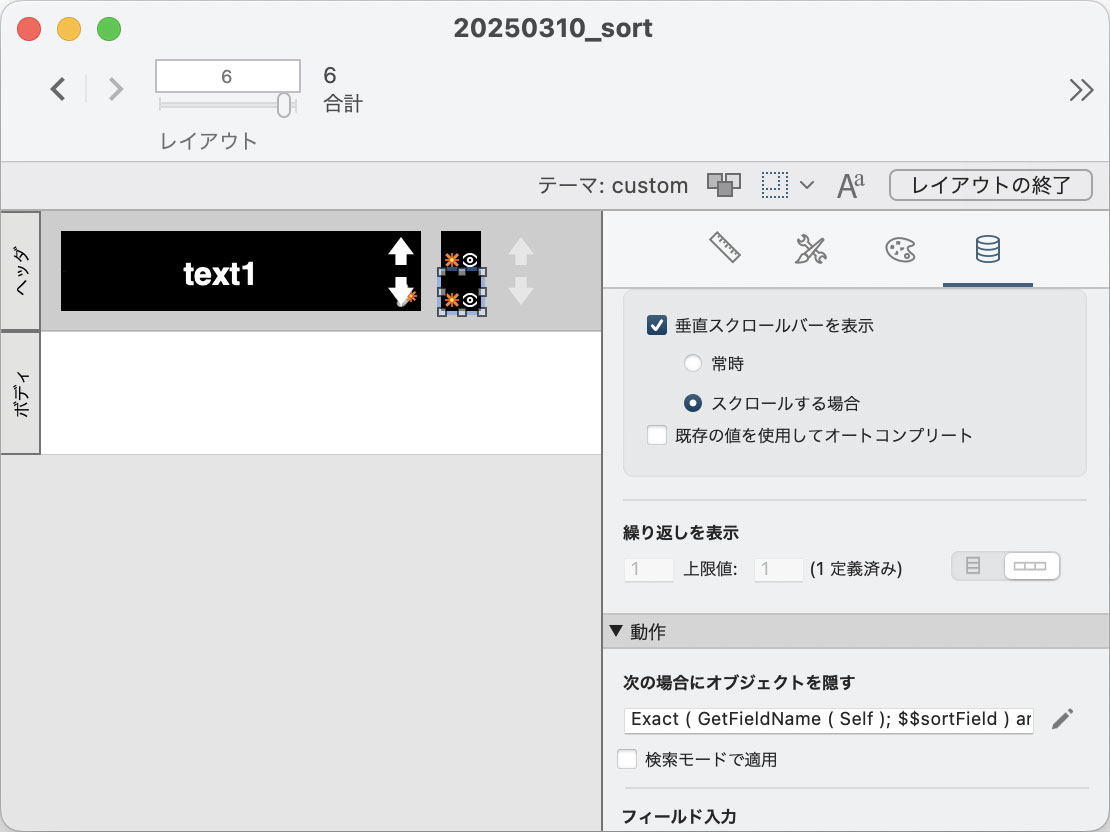
Task: Switch to Styles tools inspector tab
Action: tap(811, 249)
